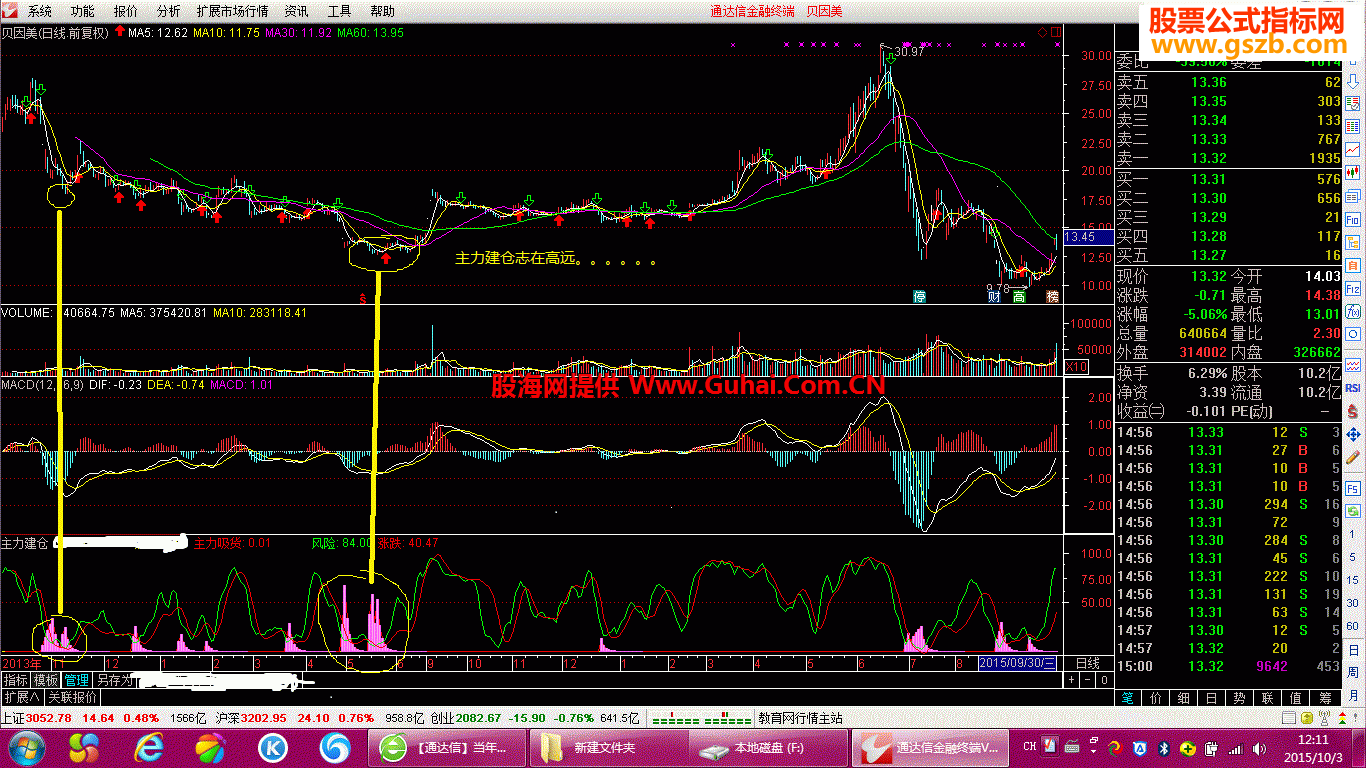Open the 系统 menu
Viewport: 1366px width, 768px height.
(39, 11)
